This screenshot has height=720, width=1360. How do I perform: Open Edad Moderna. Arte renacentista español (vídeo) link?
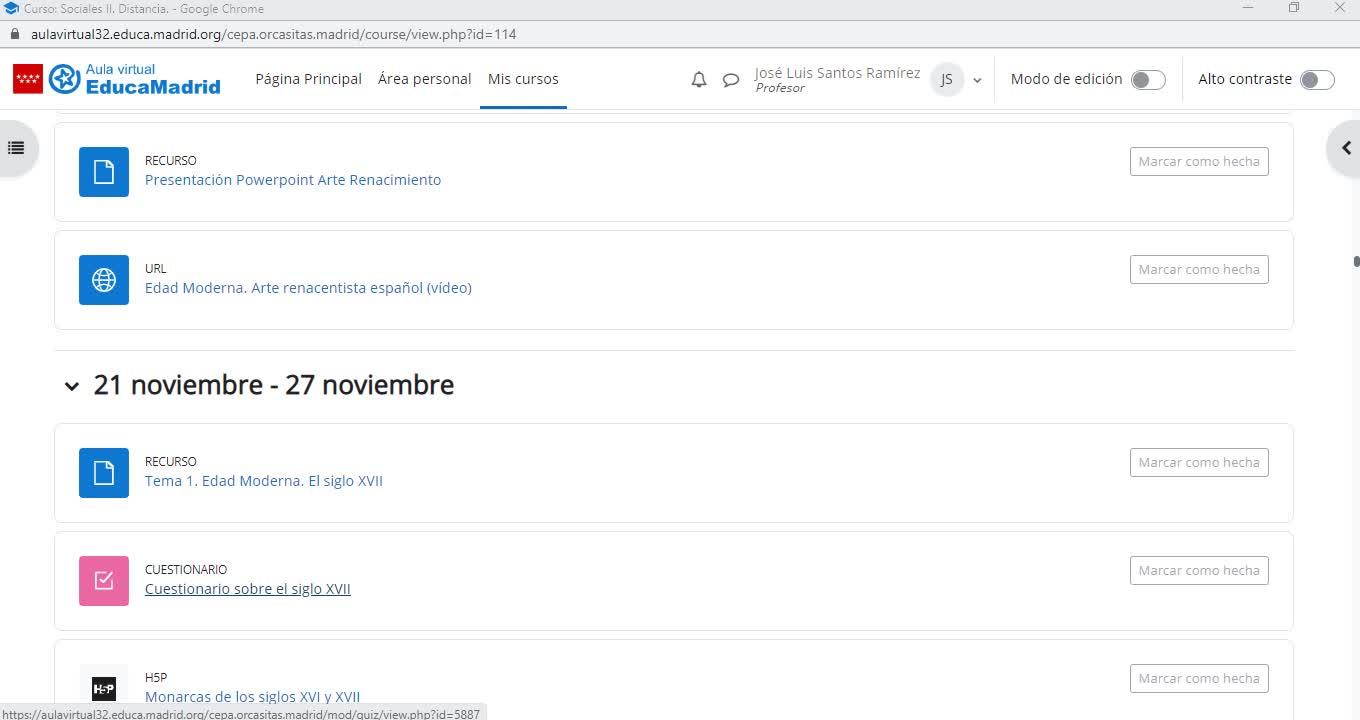[x=308, y=288]
